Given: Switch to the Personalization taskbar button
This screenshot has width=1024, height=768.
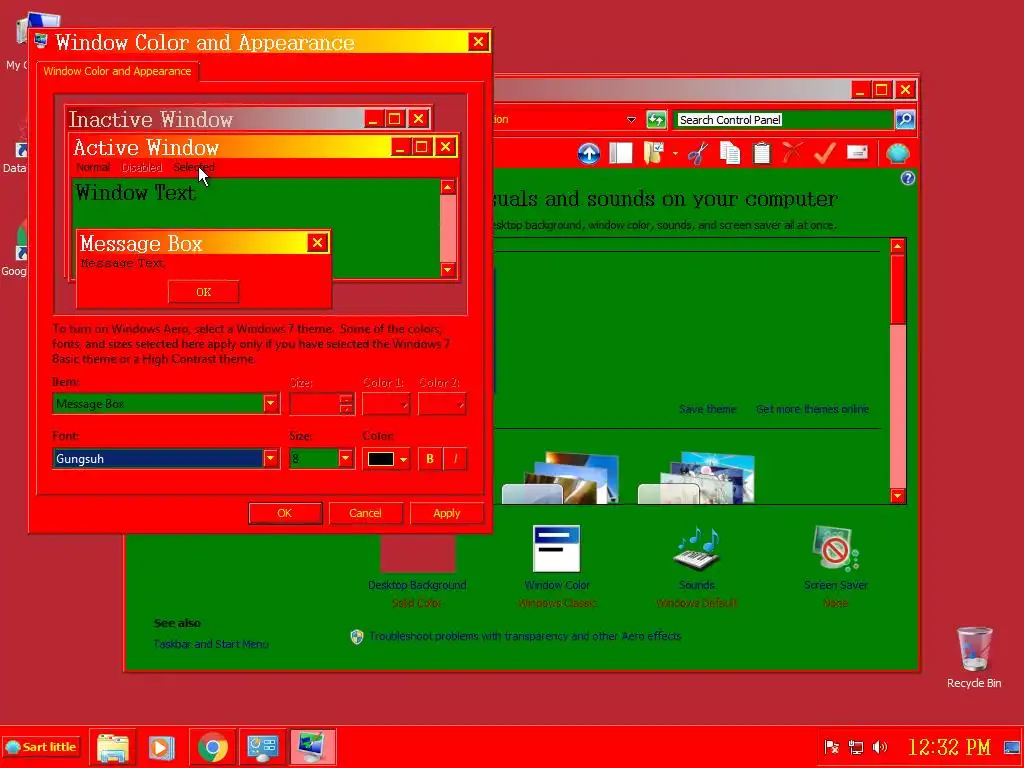Looking at the screenshot, I should coord(313,747).
